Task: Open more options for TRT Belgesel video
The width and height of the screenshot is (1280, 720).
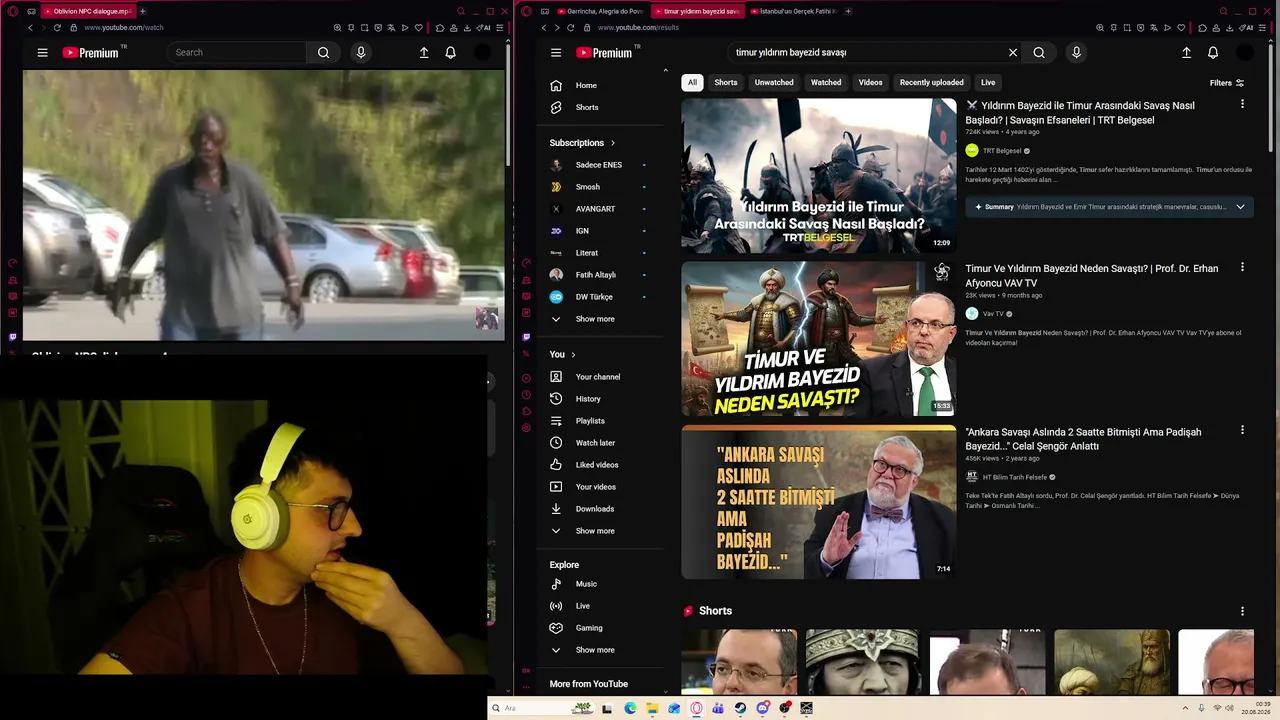Action: tap(1242, 104)
